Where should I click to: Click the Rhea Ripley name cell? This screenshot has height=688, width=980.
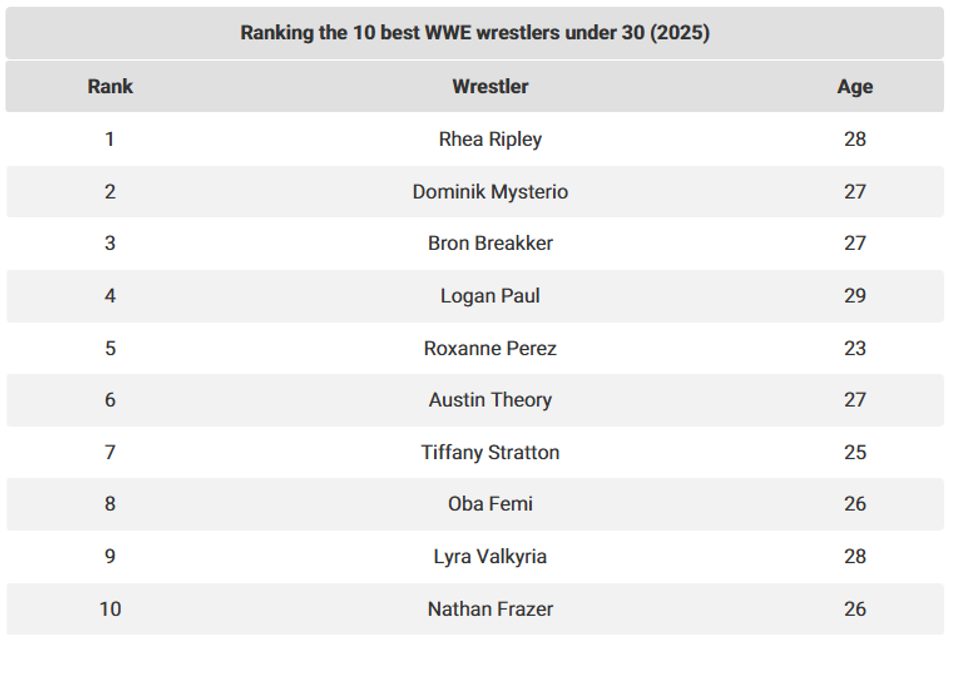coord(490,139)
